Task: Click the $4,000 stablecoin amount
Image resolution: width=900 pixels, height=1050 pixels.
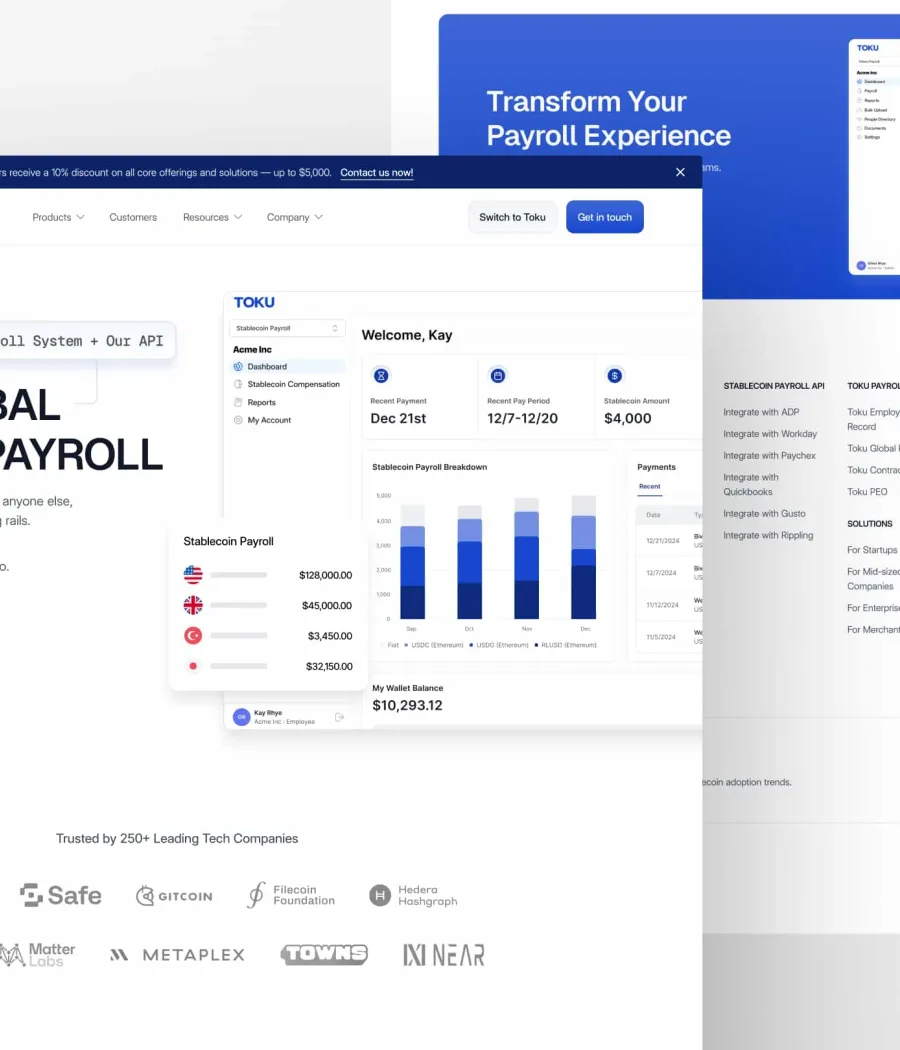Action: click(x=627, y=419)
